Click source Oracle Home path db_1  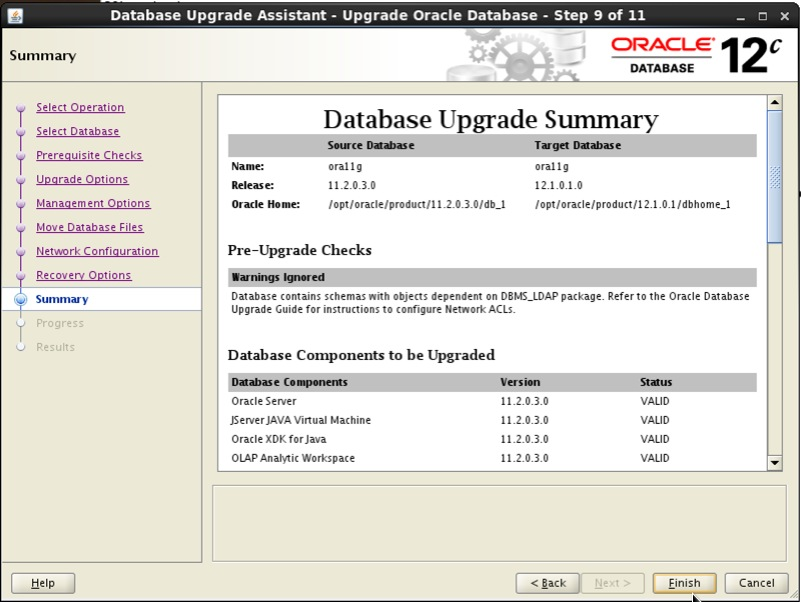pyautogui.click(x=417, y=204)
